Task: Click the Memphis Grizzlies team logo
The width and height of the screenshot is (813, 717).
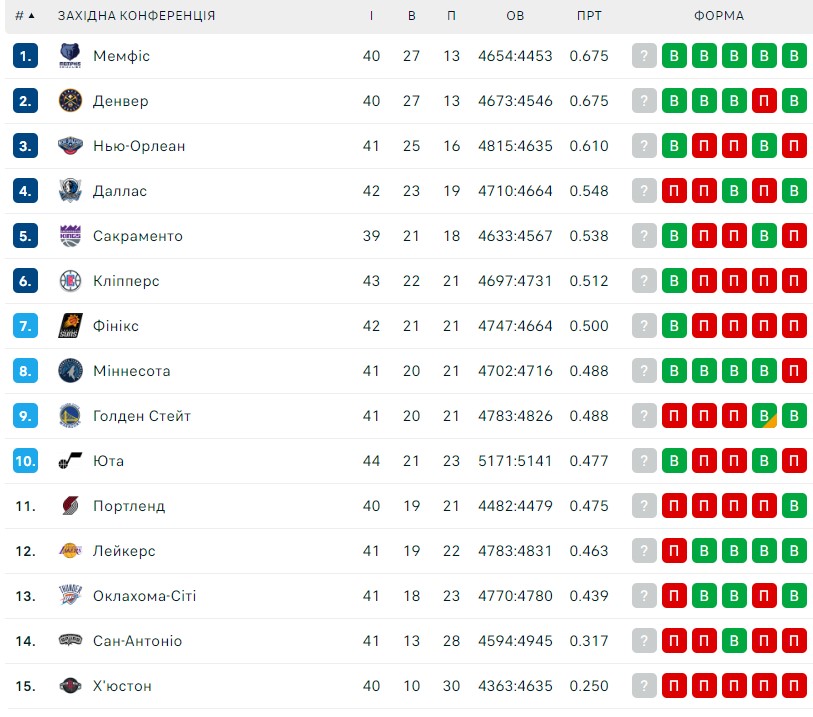Action: [70, 55]
